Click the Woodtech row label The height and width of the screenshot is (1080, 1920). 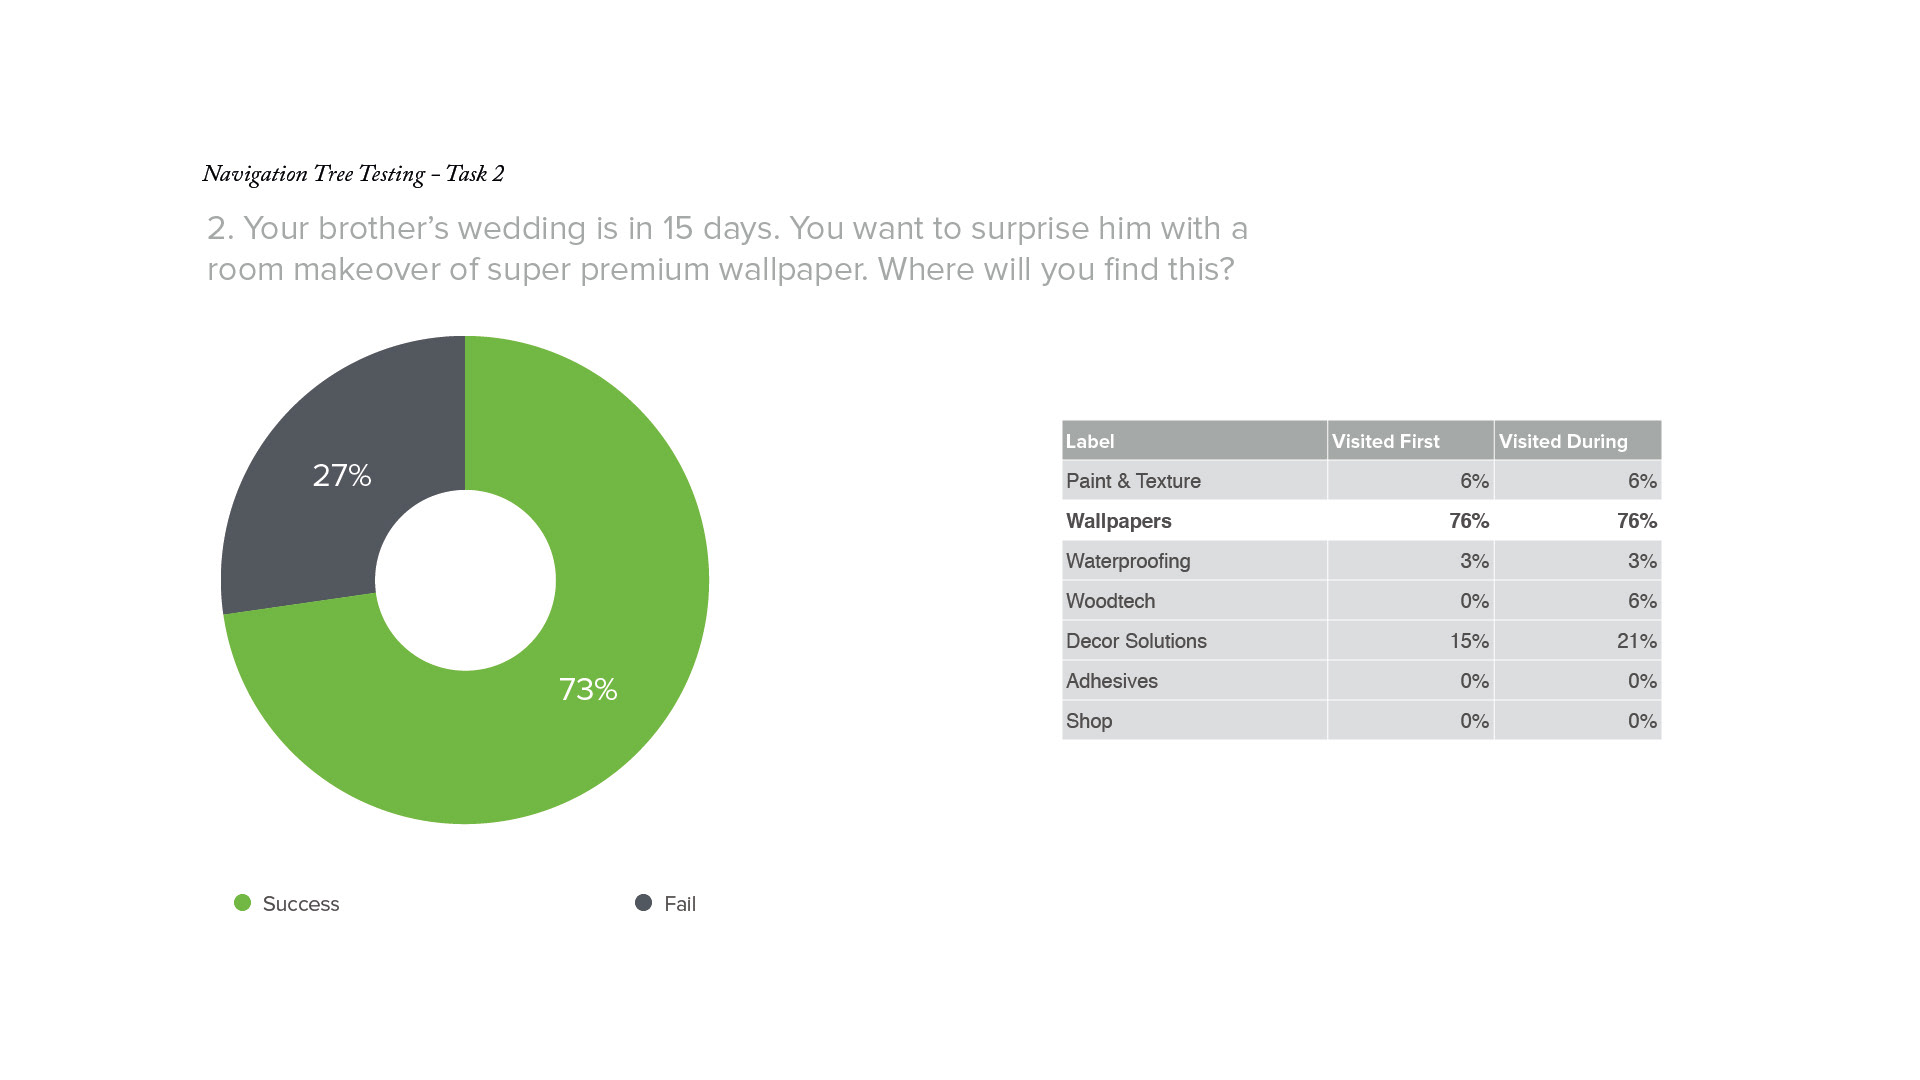pos(1110,601)
